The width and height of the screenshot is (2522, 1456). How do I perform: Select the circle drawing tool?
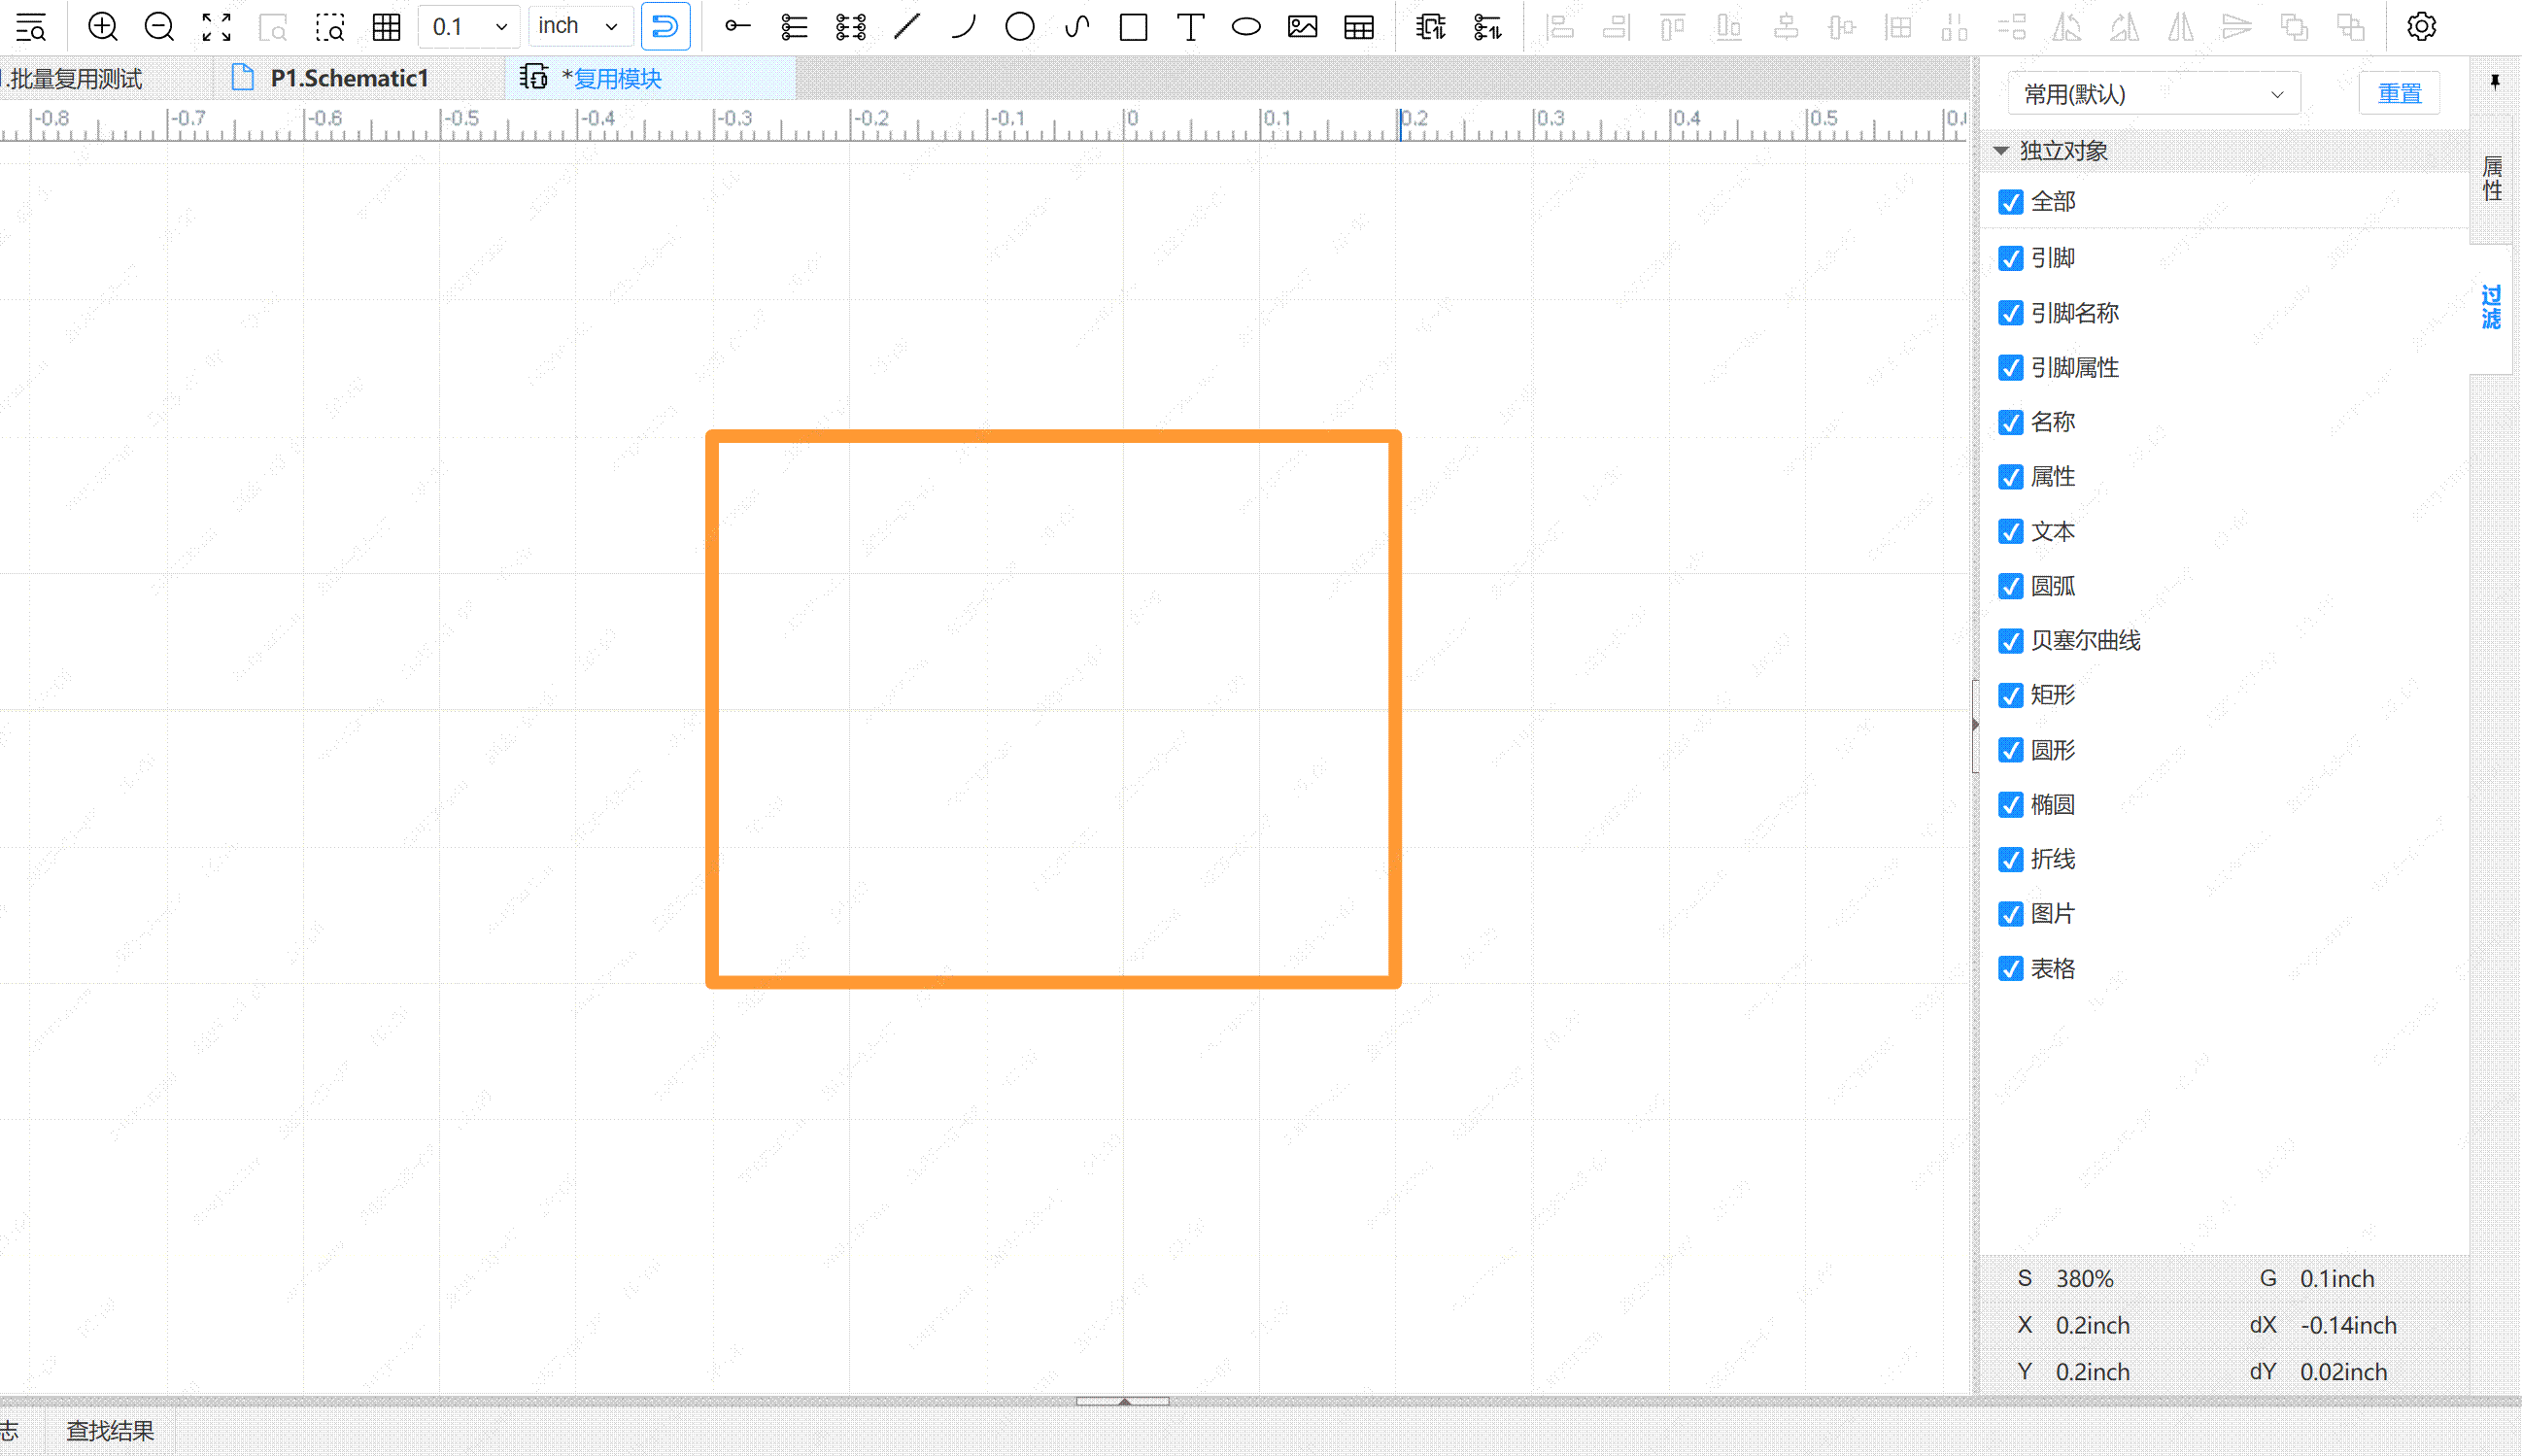[x=1019, y=27]
